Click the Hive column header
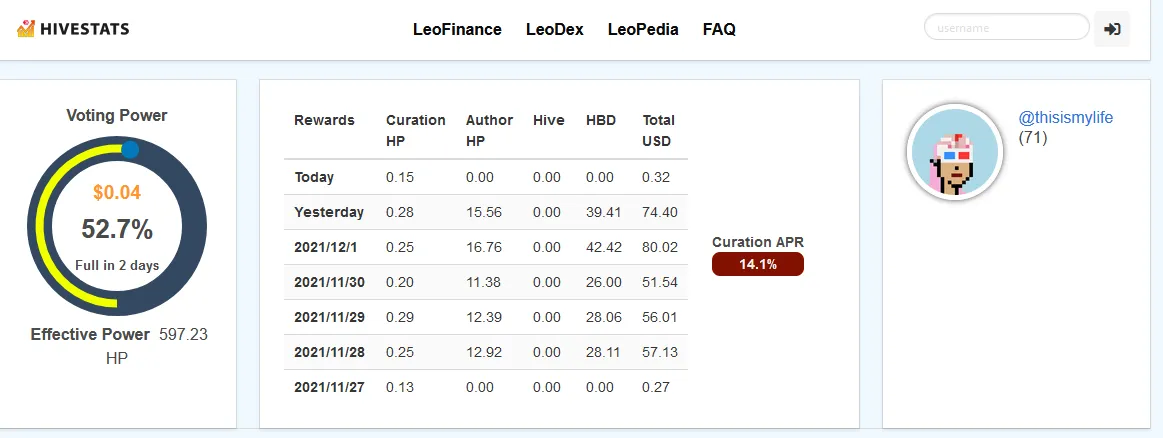Screen dimensions: 1163x438 [548, 120]
